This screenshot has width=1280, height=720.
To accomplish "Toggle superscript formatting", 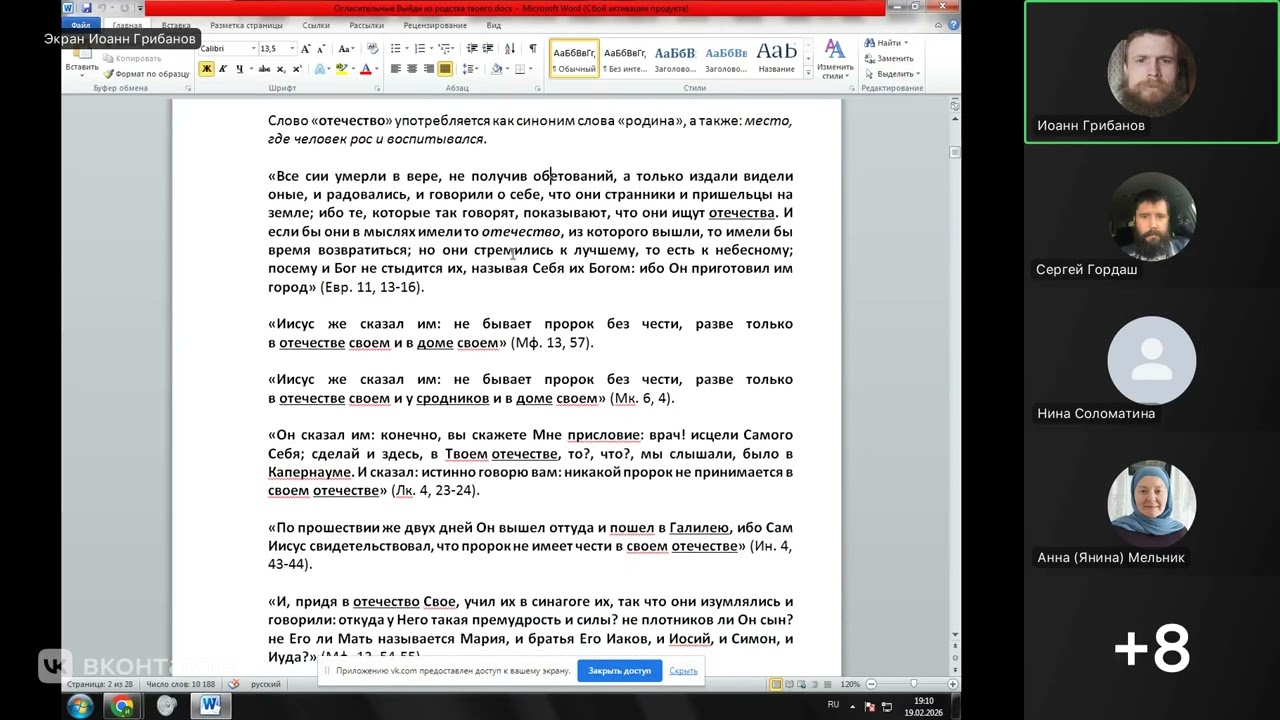I will [297, 69].
